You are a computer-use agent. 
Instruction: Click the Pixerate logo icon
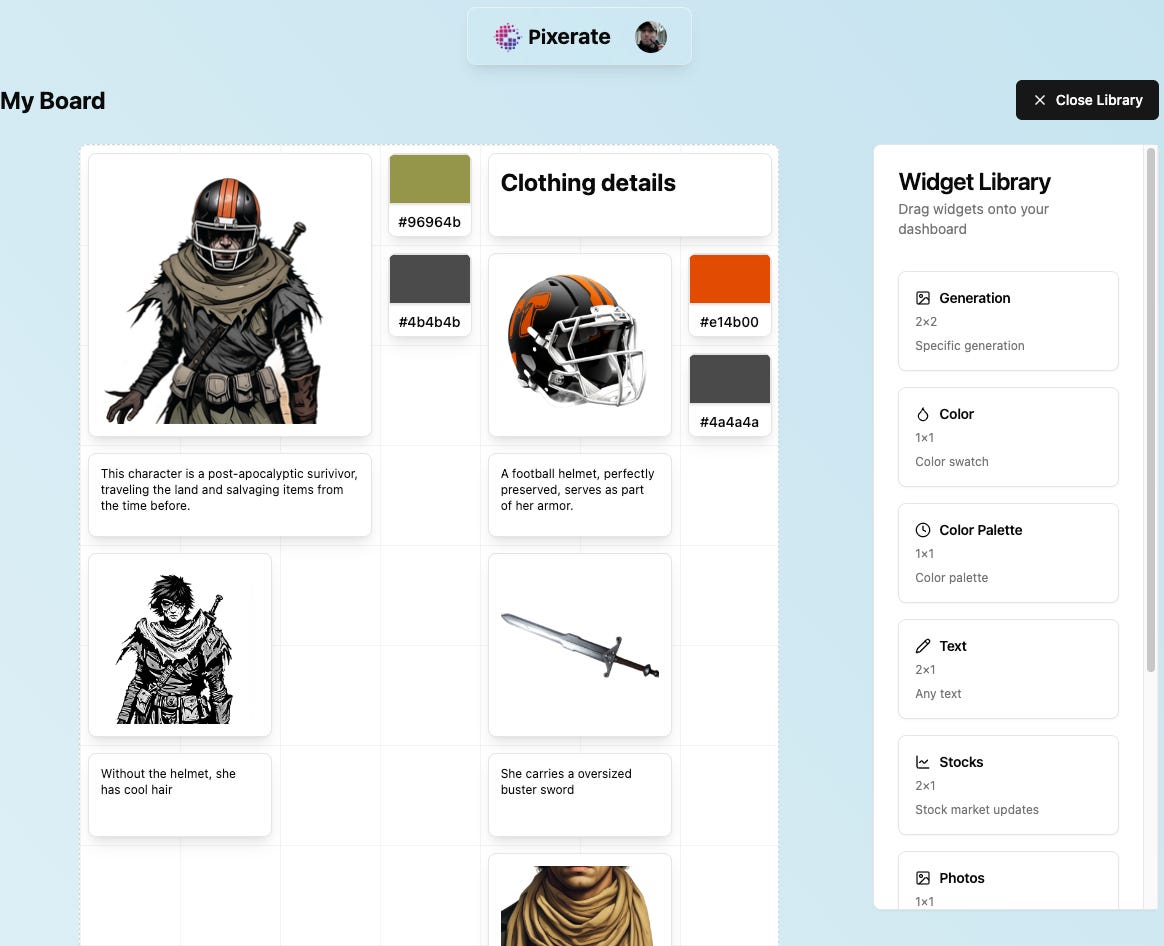click(508, 37)
